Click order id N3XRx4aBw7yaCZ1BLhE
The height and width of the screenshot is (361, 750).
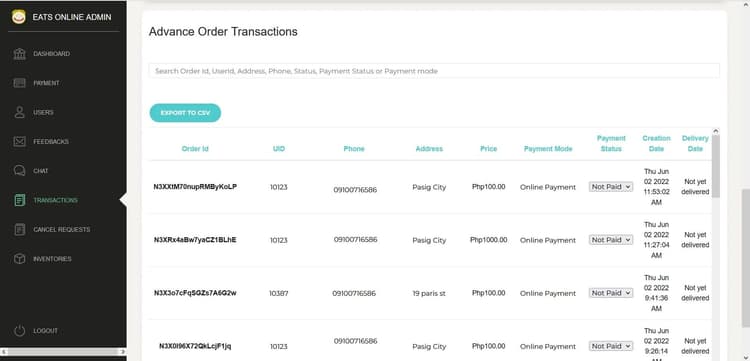point(195,240)
